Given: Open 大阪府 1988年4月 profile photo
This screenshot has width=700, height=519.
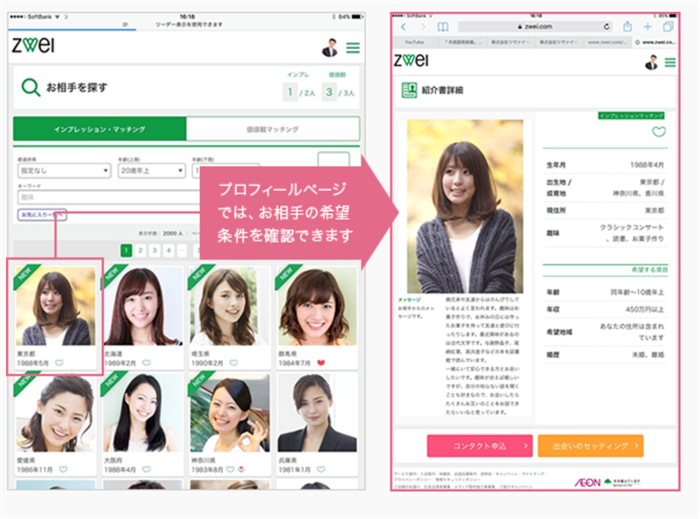Looking at the screenshot, I should (x=143, y=413).
